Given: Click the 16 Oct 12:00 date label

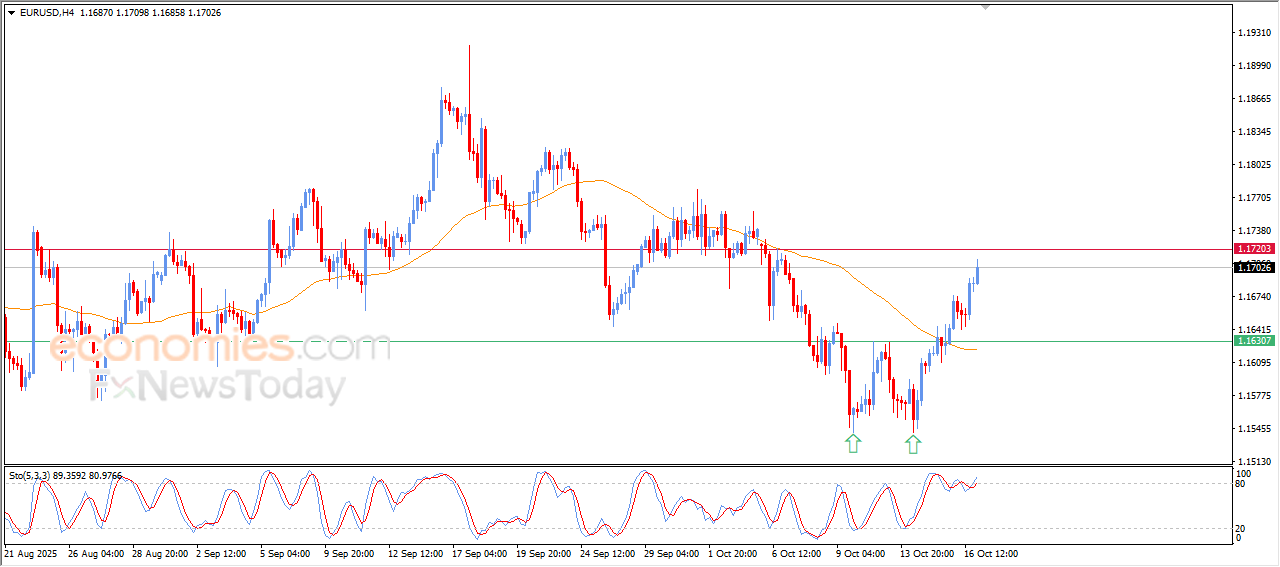Looking at the screenshot, I should [990, 553].
